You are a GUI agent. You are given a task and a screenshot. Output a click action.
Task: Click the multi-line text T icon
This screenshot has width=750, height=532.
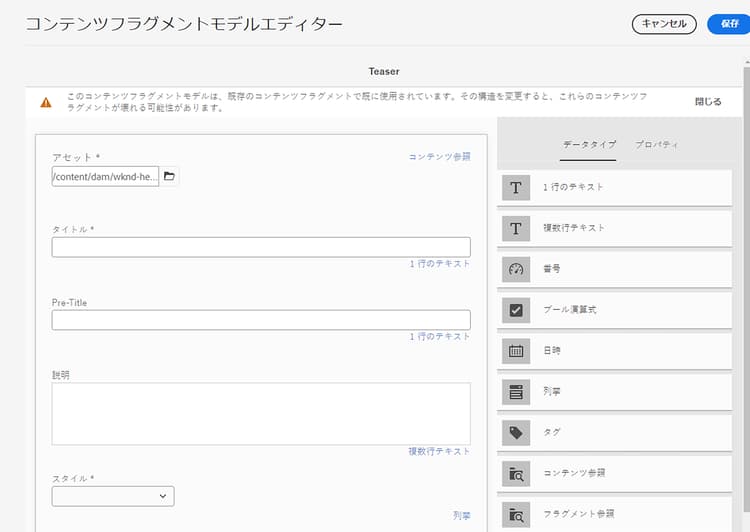(516, 228)
